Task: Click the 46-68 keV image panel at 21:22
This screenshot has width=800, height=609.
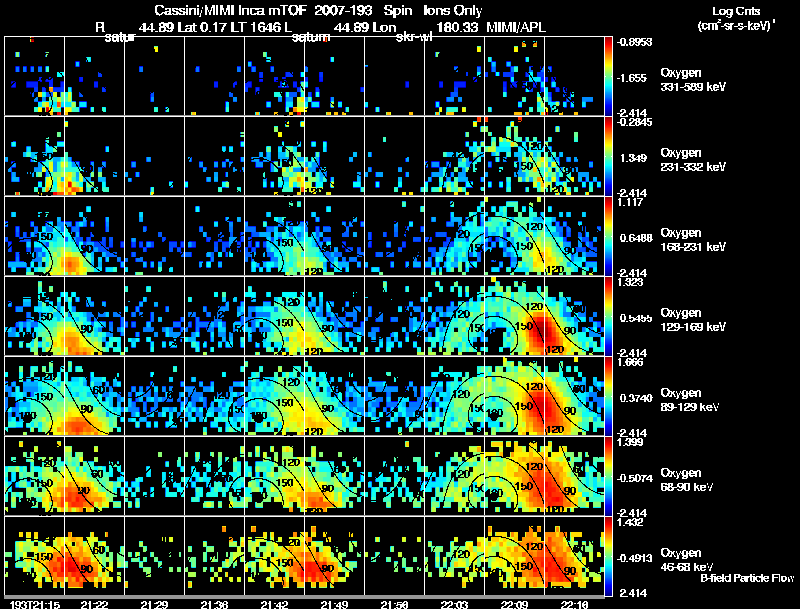Action: pos(94,556)
